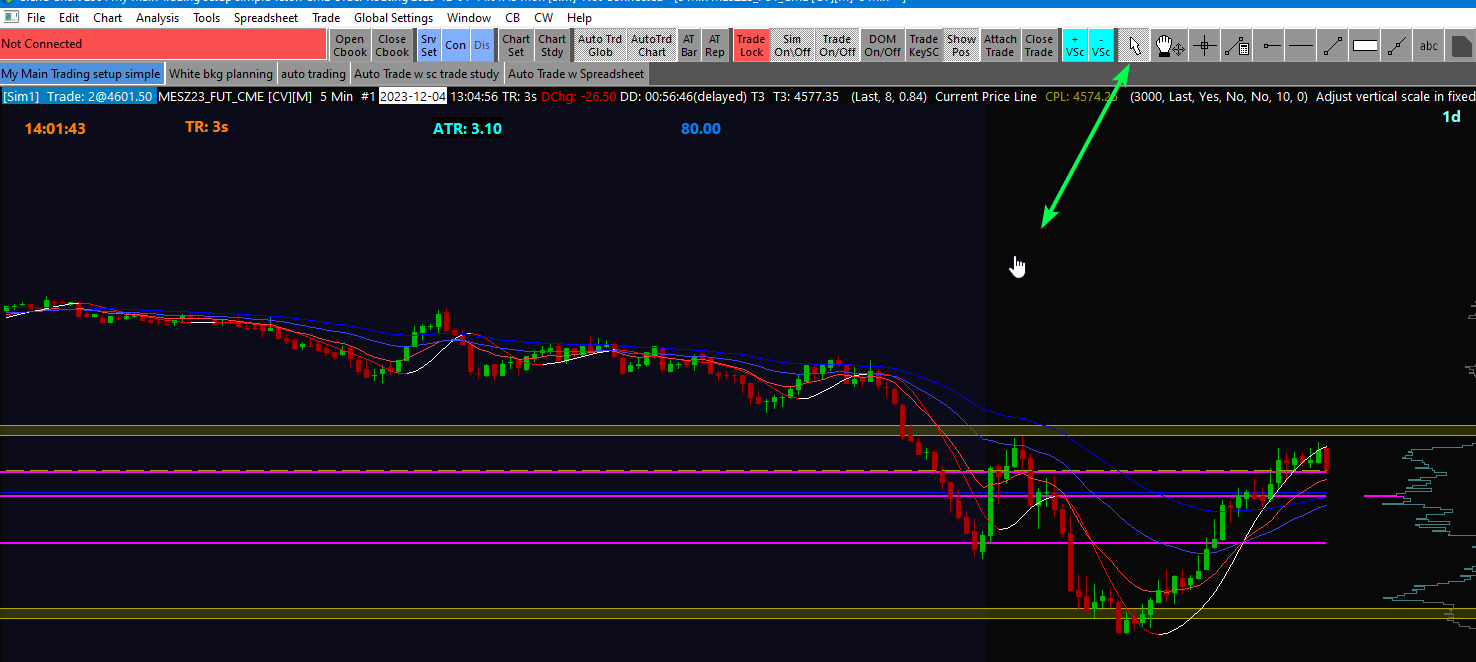Open the CB menu

(513, 17)
